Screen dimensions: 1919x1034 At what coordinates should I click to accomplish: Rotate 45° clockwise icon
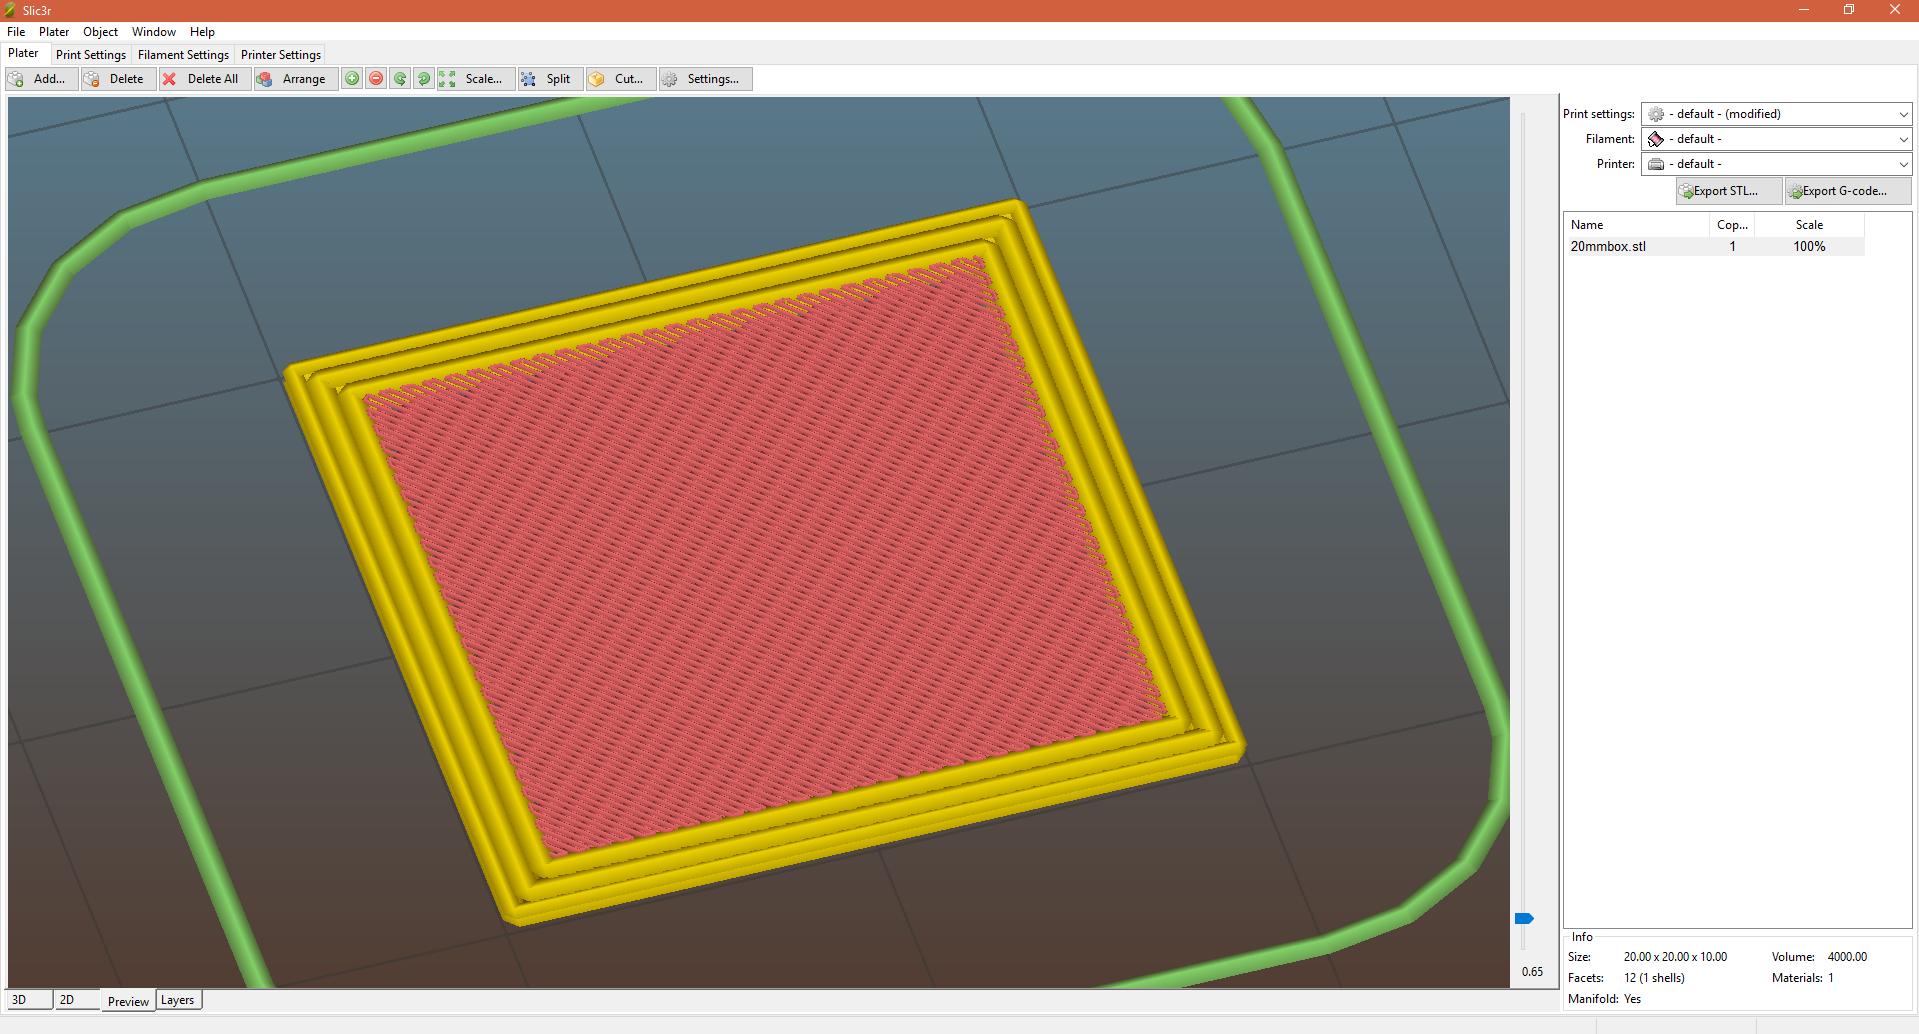point(424,79)
